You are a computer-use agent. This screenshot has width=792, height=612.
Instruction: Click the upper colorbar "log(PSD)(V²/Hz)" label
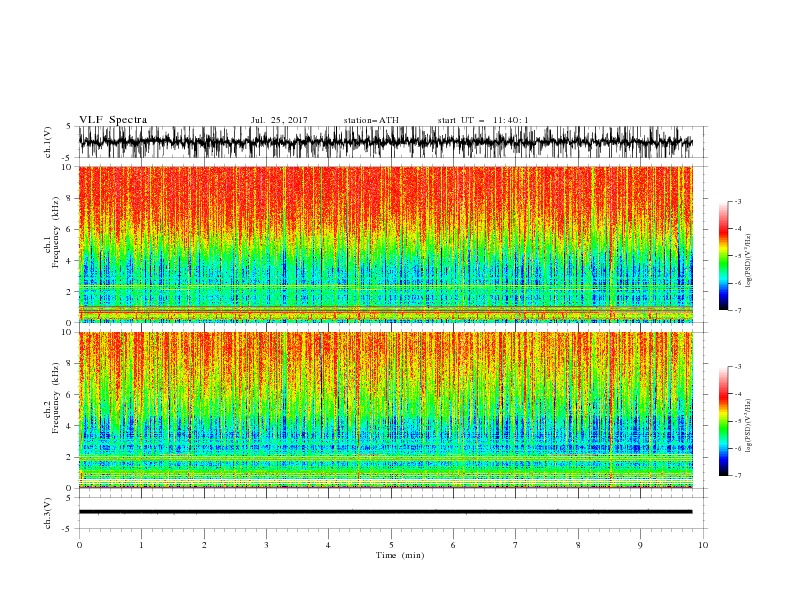748,261
